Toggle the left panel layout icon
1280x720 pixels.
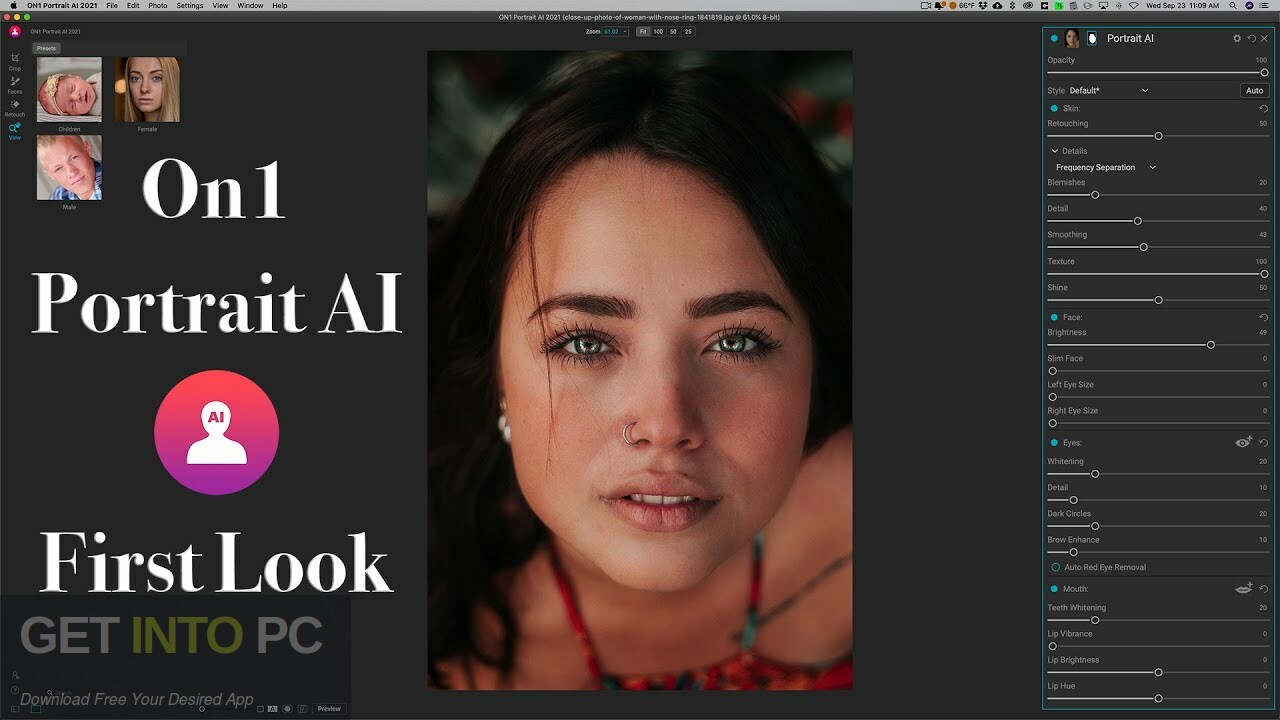[15, 708]
